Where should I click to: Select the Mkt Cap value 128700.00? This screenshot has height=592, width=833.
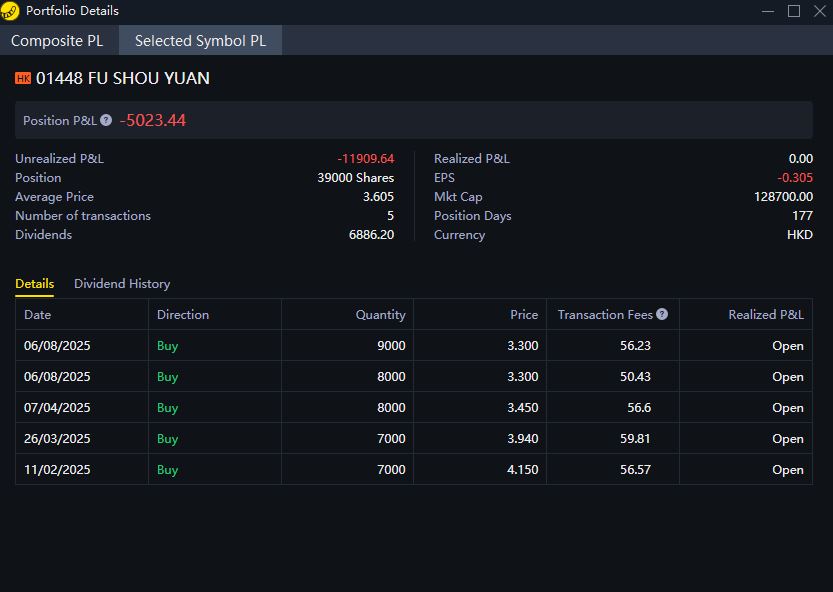pyautogui.click(x=783, y=197)
